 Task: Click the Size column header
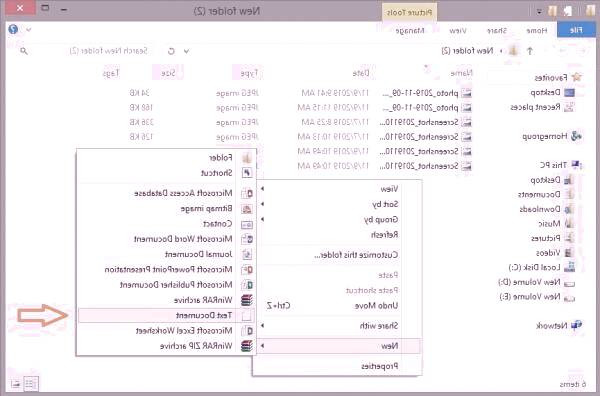168,73
